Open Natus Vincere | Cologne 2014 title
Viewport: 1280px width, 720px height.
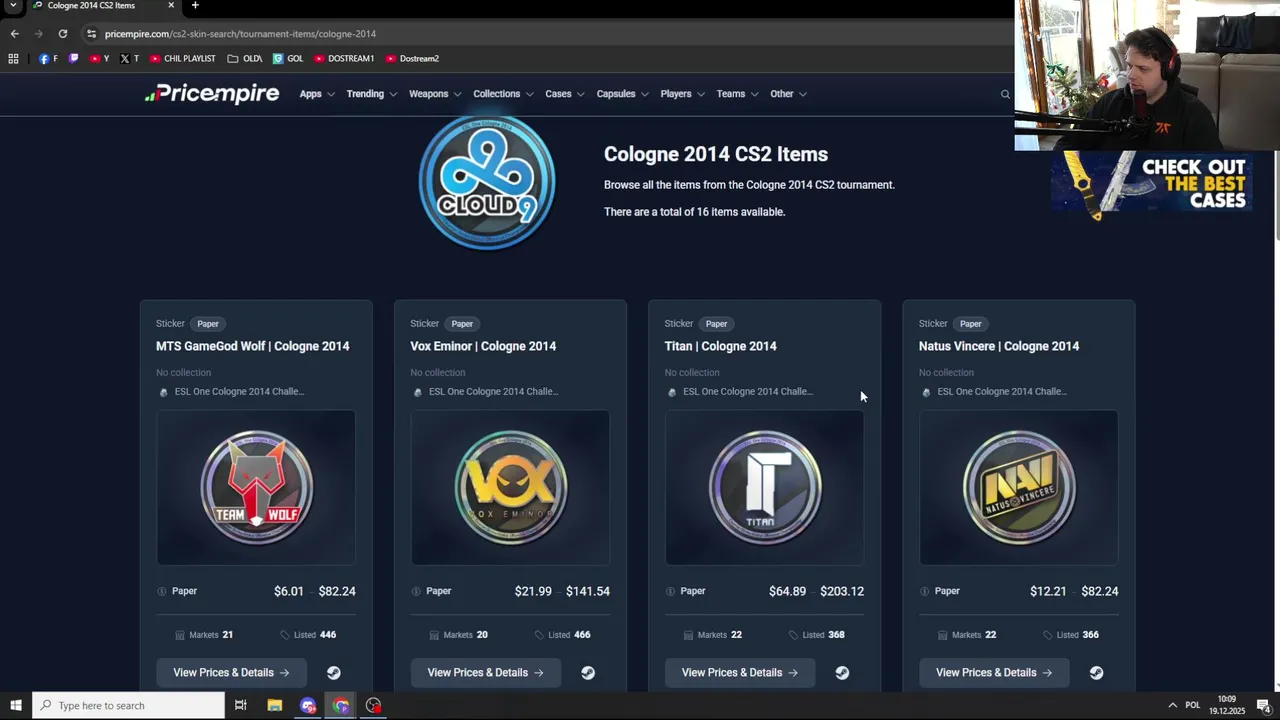coord(999,346)
